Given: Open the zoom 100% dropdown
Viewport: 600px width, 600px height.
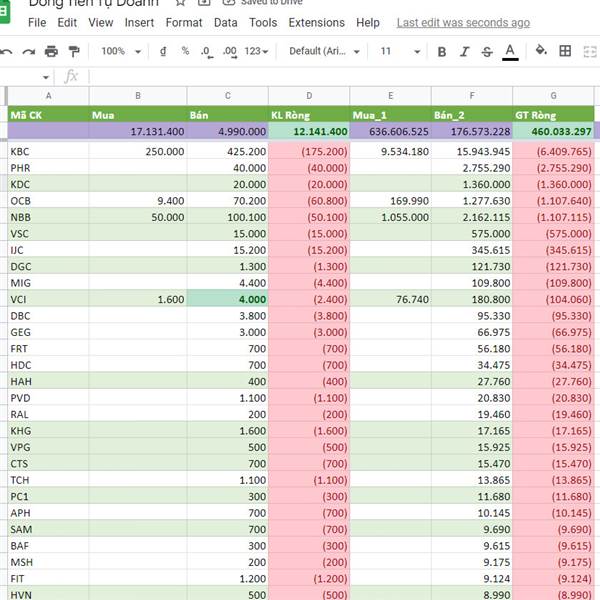Looking at the screenshot, I should click(x=121, y=51).
